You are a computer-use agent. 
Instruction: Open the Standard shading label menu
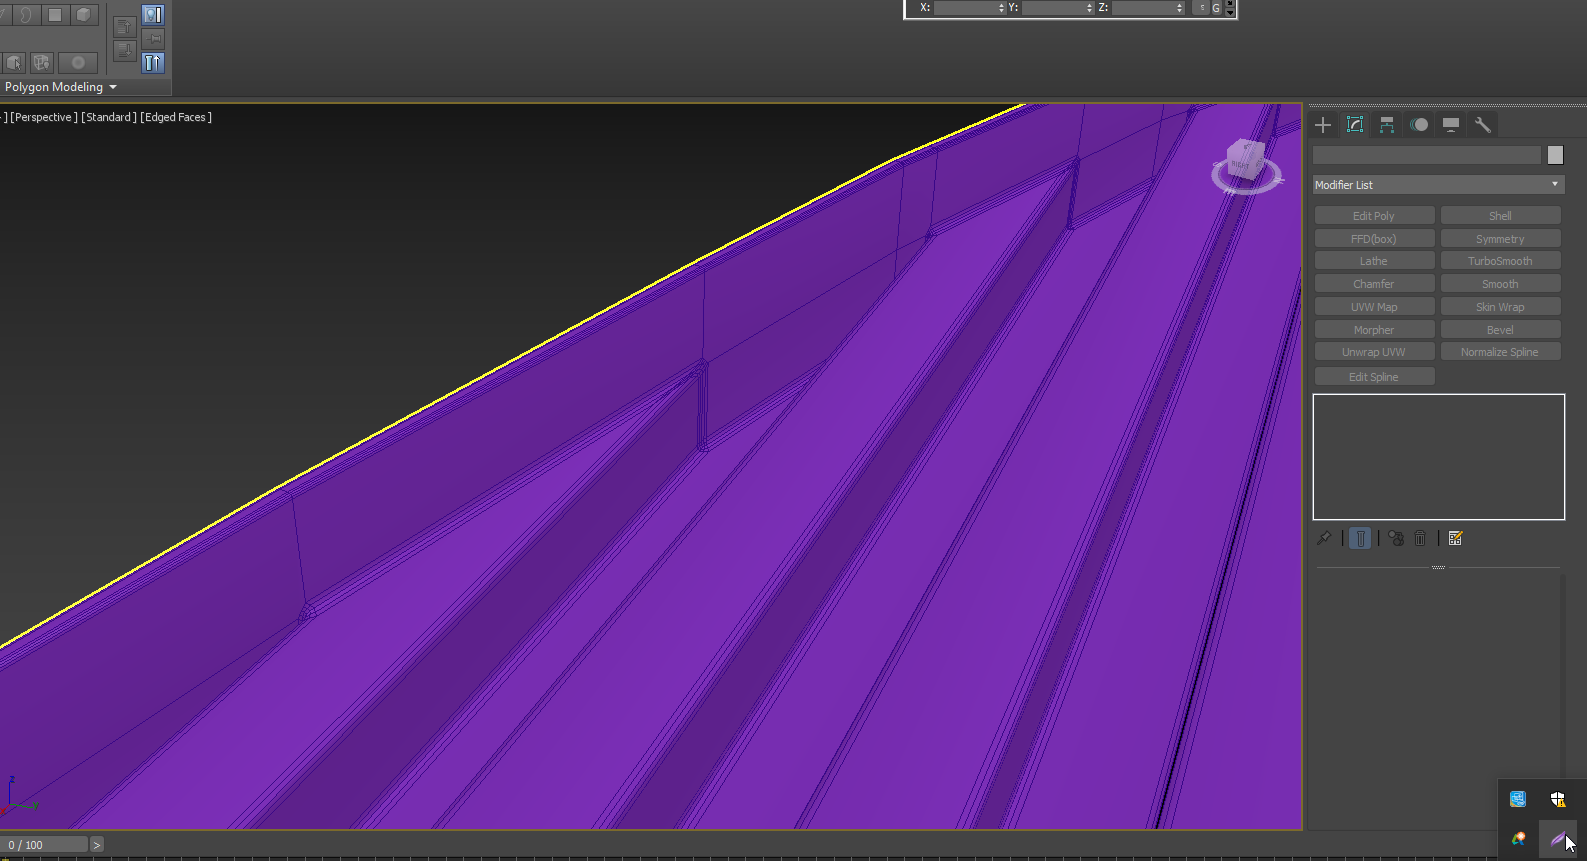coord(109,117)
